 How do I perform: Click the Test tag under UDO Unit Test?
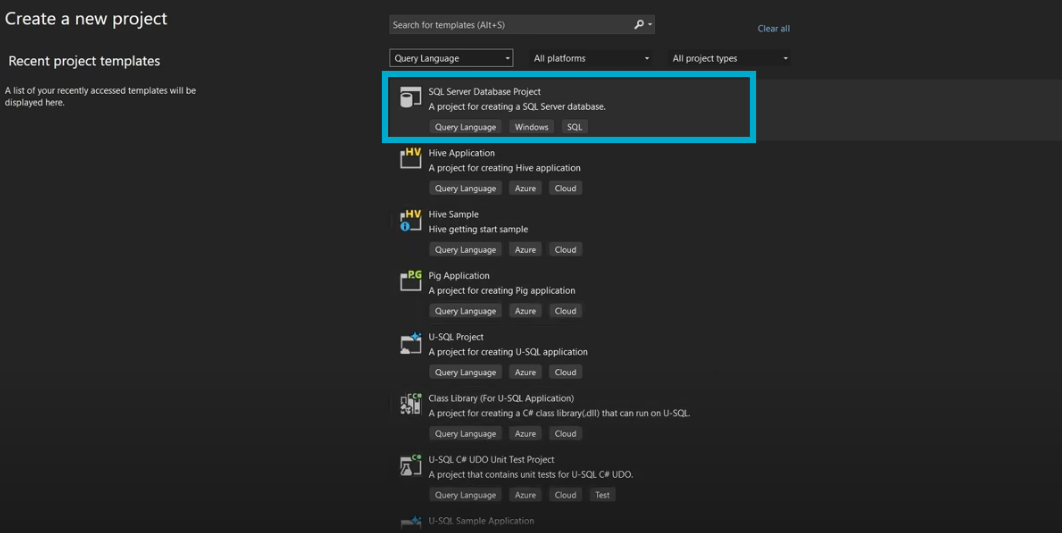[x=602, y=494]
